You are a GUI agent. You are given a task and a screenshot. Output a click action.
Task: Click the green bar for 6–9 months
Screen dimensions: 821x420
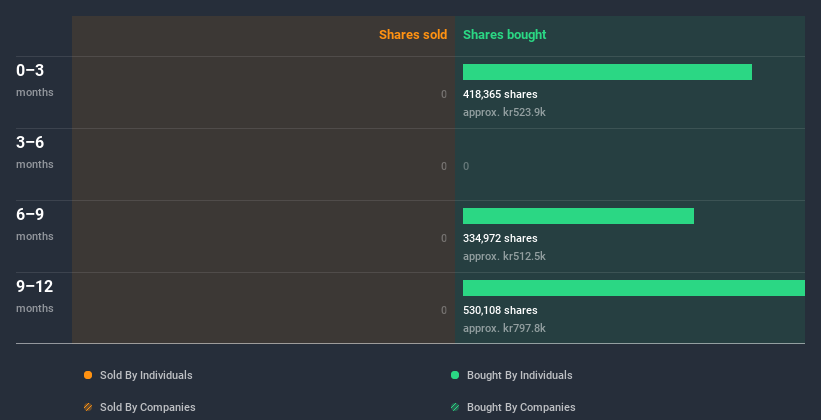click(578, 216)
